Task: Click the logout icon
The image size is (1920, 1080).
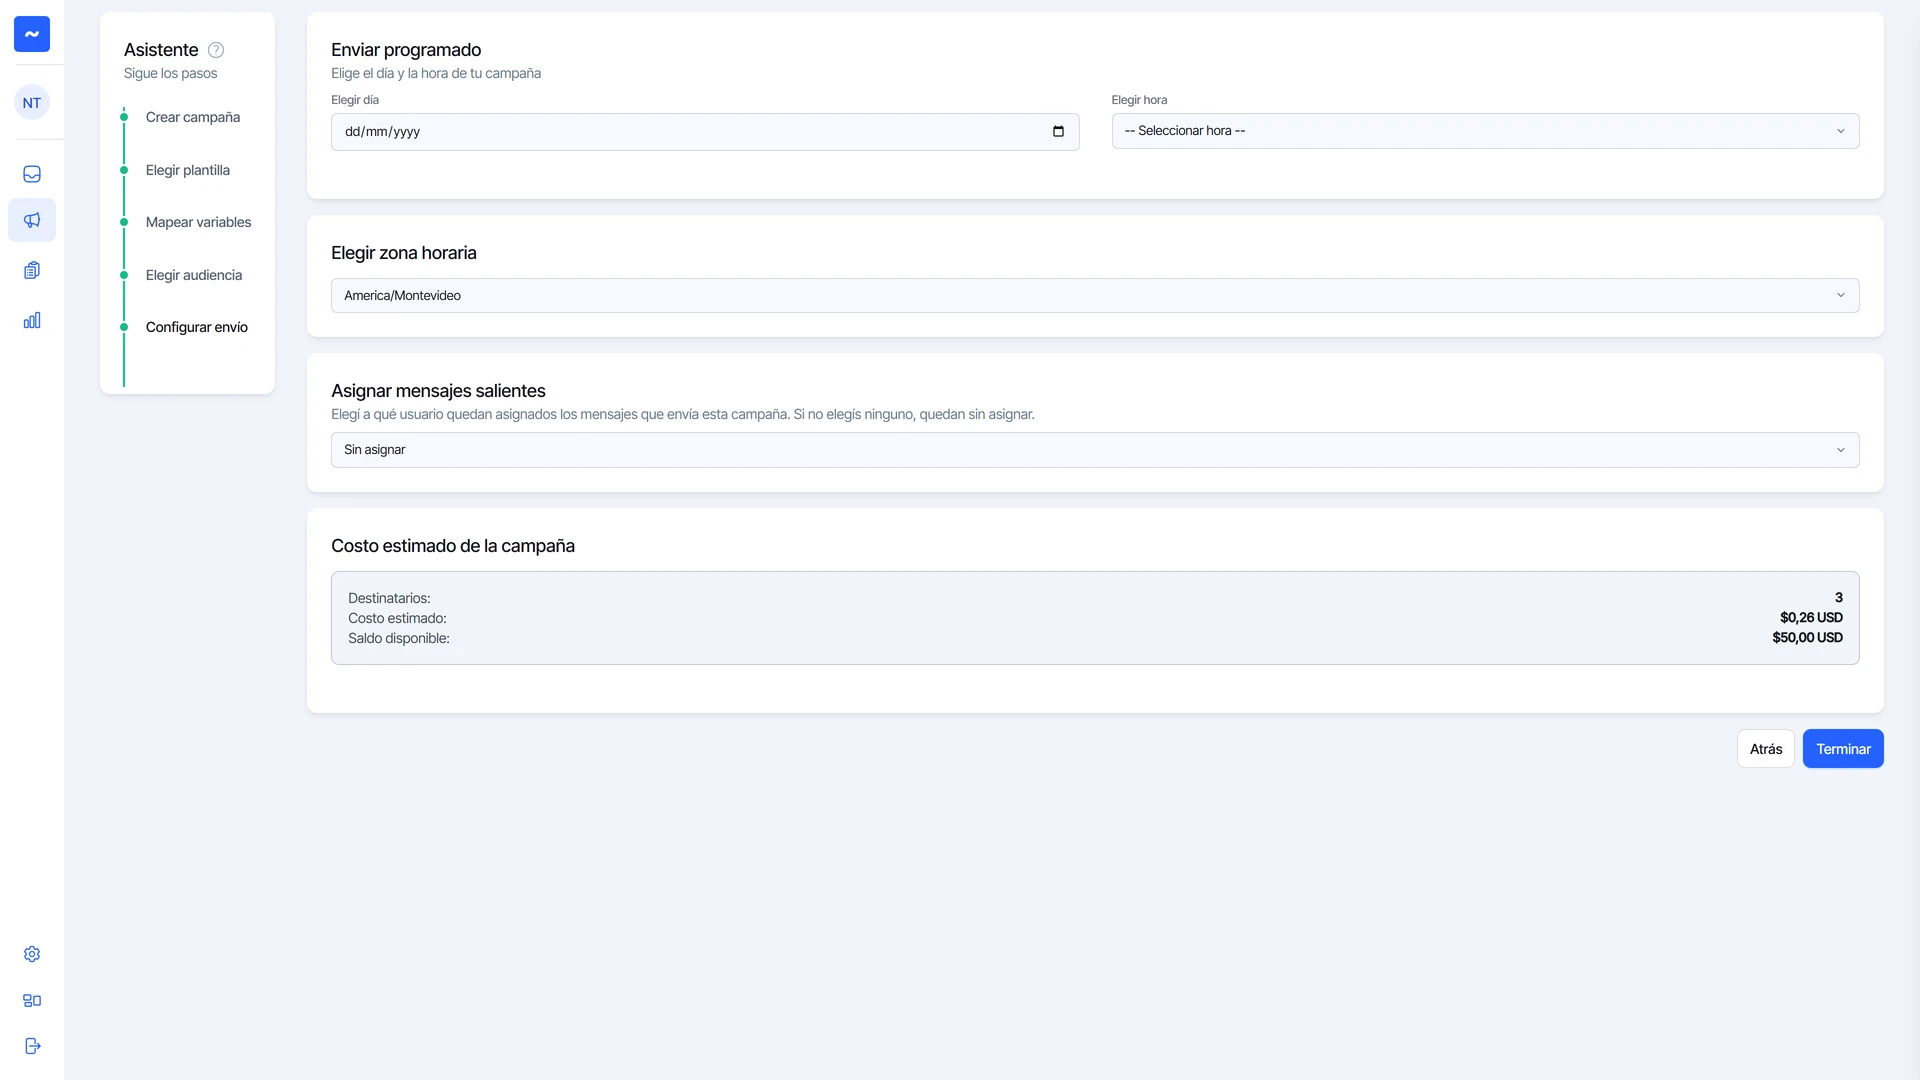Action: 32,1046
